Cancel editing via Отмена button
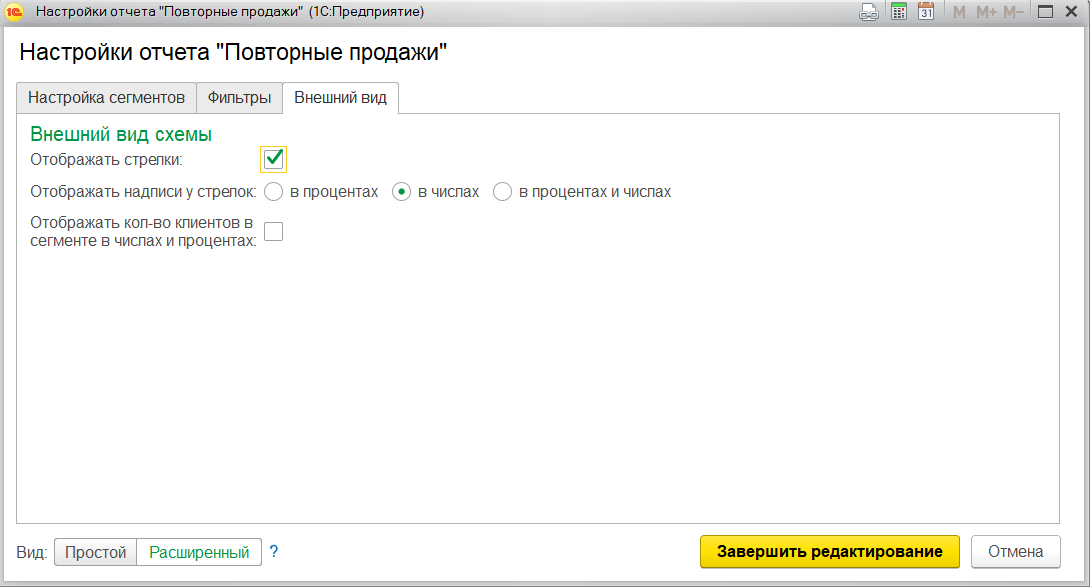Viewport: 1090px width, 588px height. point(1016,551)
